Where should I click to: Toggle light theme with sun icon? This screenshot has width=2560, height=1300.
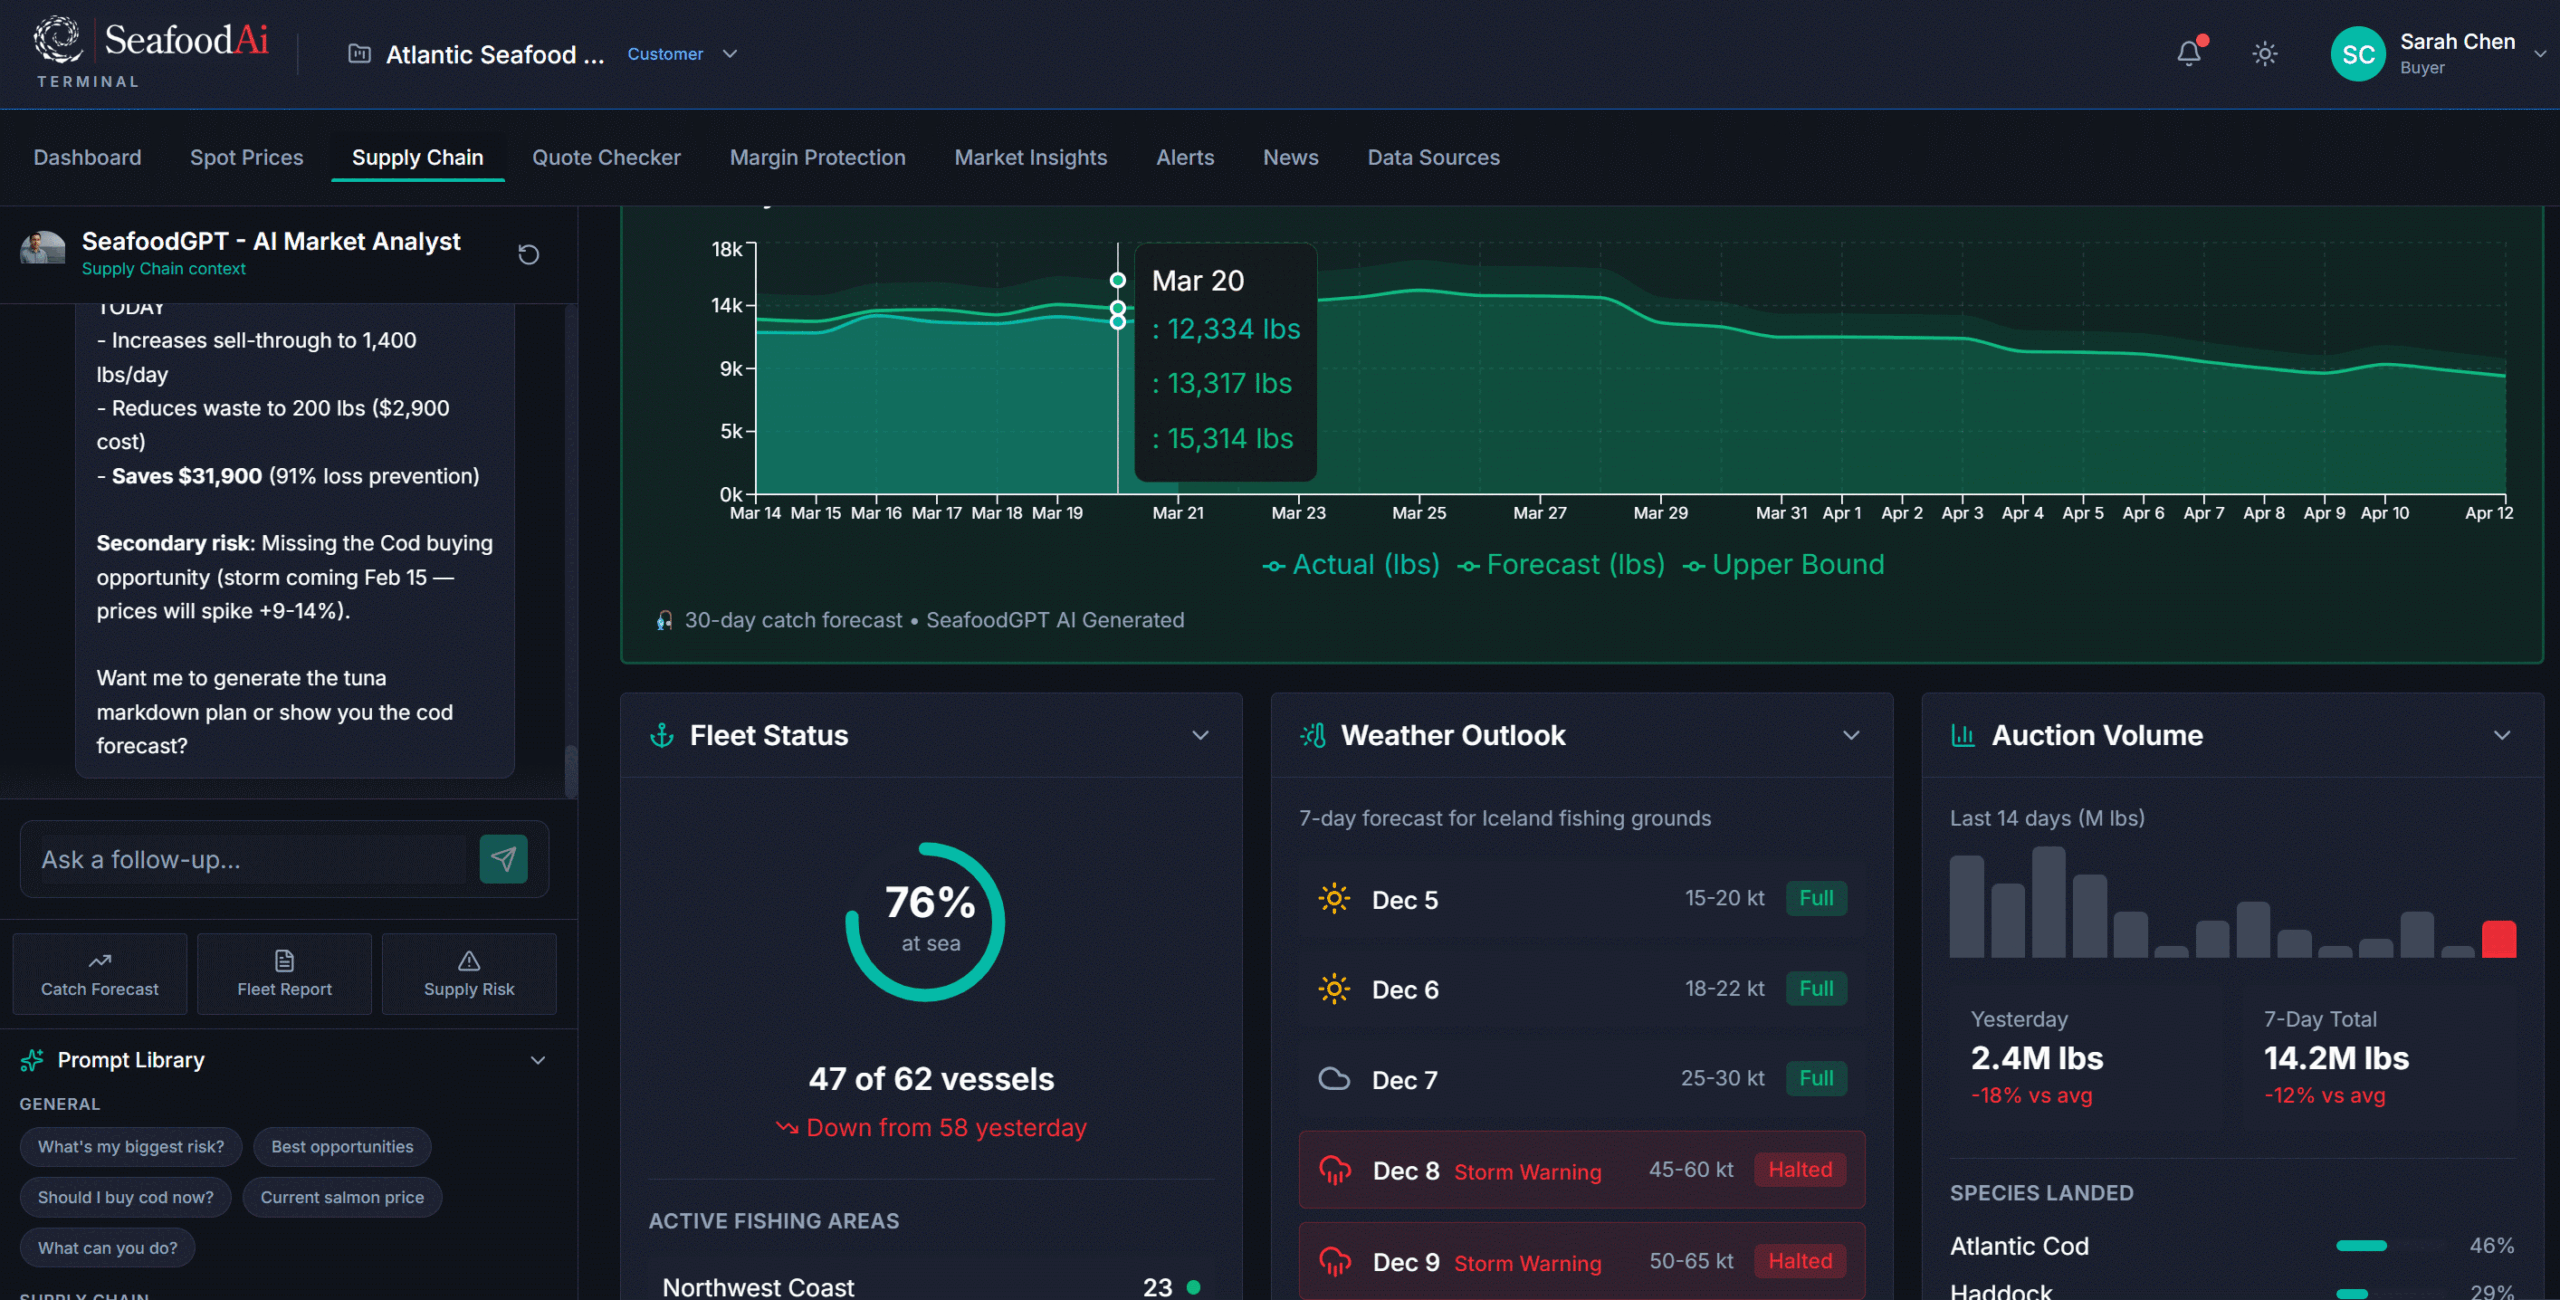click(x=2264, y=53)
